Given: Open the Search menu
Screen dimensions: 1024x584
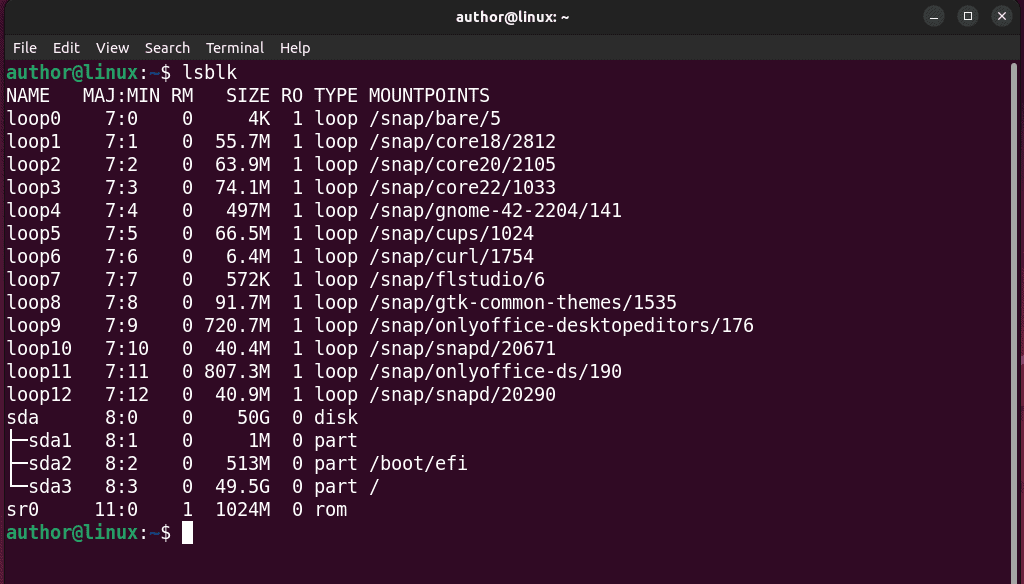Looking at the screenshot, I should 167,47.
